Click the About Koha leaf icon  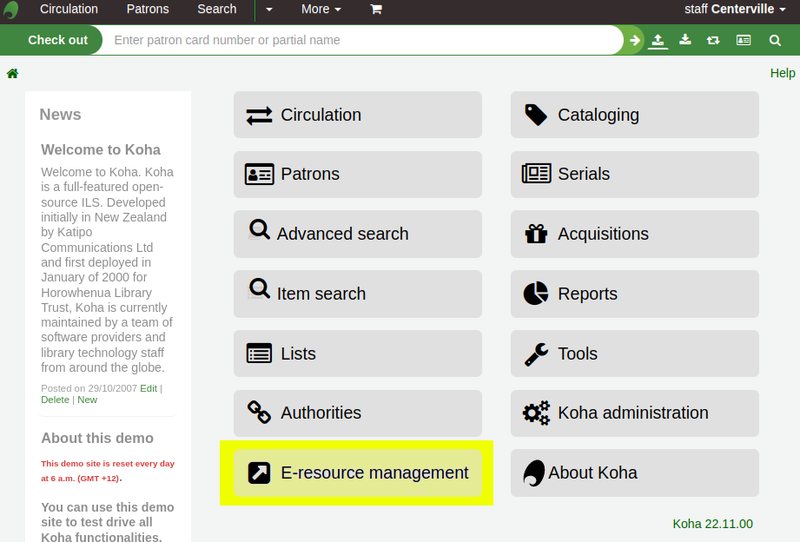(534, 473)
